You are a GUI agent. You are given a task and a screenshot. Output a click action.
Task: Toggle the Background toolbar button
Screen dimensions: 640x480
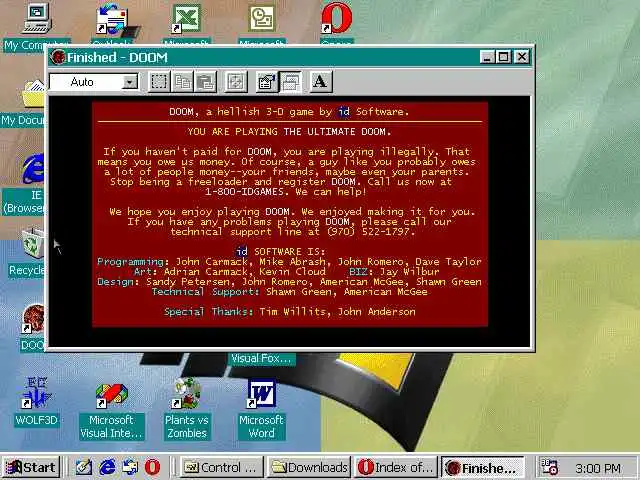290,82
